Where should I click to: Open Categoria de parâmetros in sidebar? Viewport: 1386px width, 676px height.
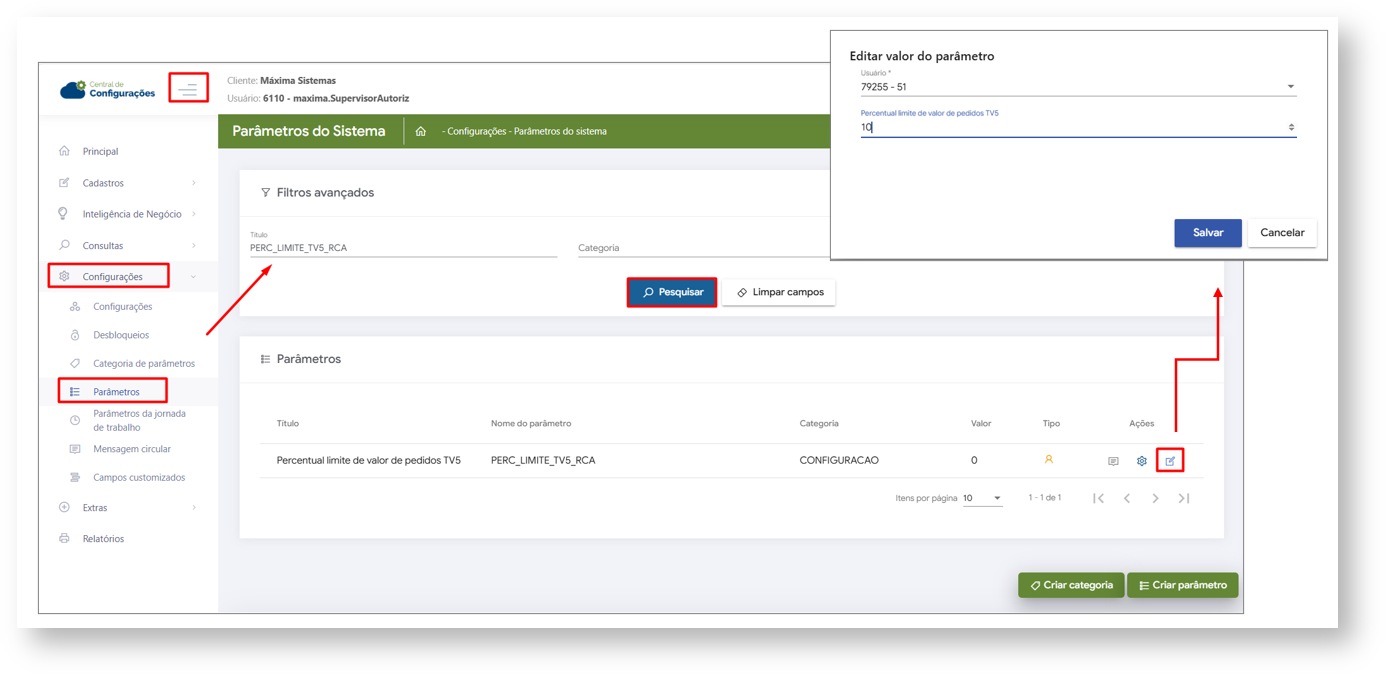144,364
